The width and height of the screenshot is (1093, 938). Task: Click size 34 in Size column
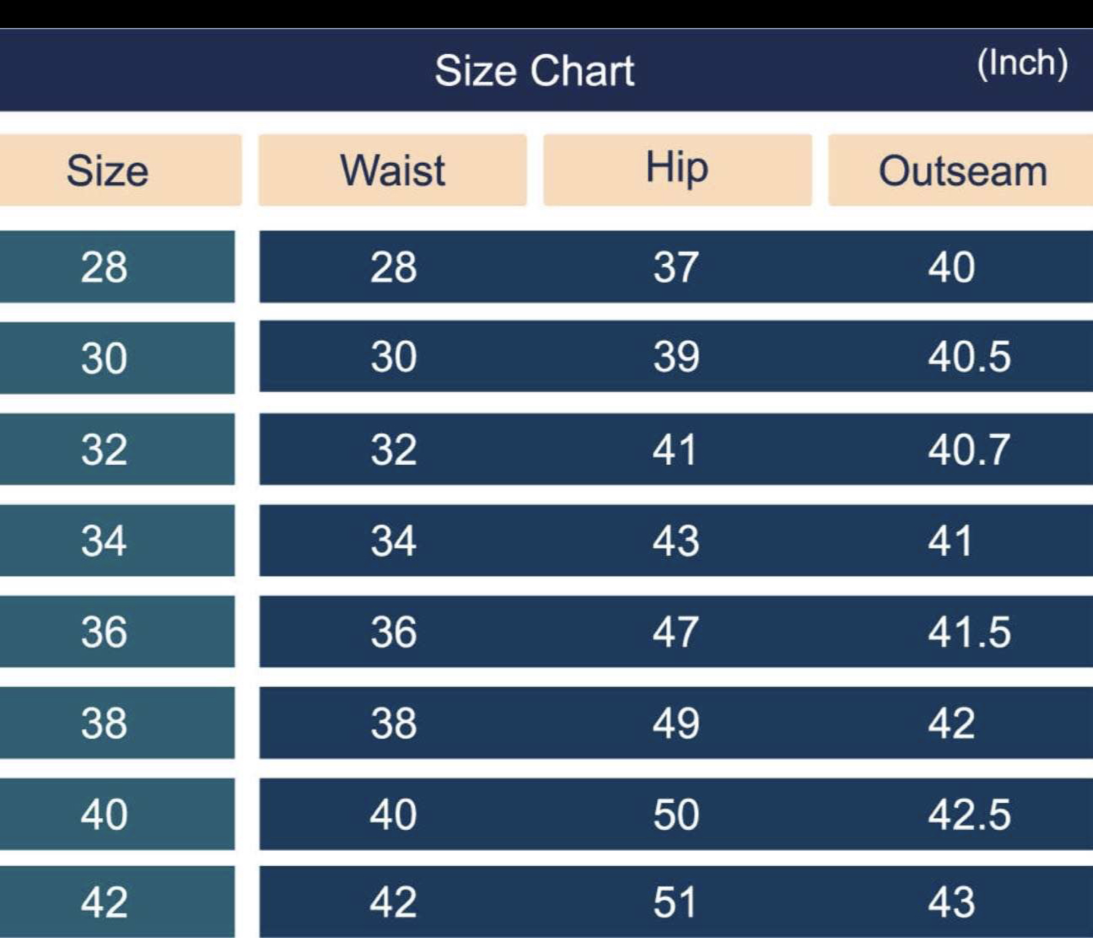coord(104,541)
